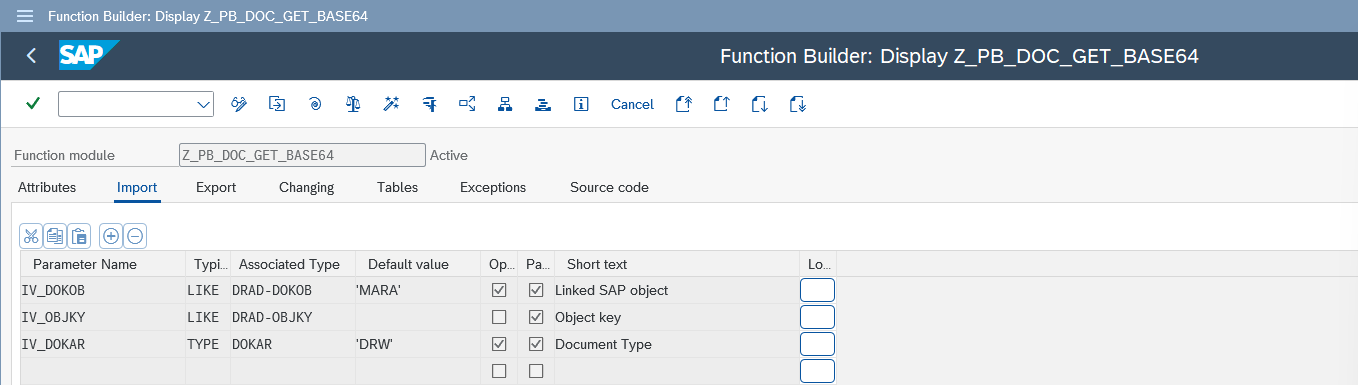Click the SAP logo
The image size is (1358, 385).
tap(89, 56)
